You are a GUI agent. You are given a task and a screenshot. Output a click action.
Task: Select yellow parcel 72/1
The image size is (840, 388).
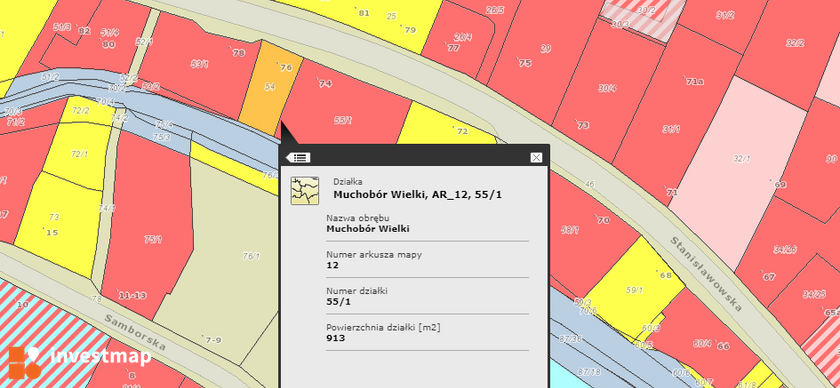(79, 154)
